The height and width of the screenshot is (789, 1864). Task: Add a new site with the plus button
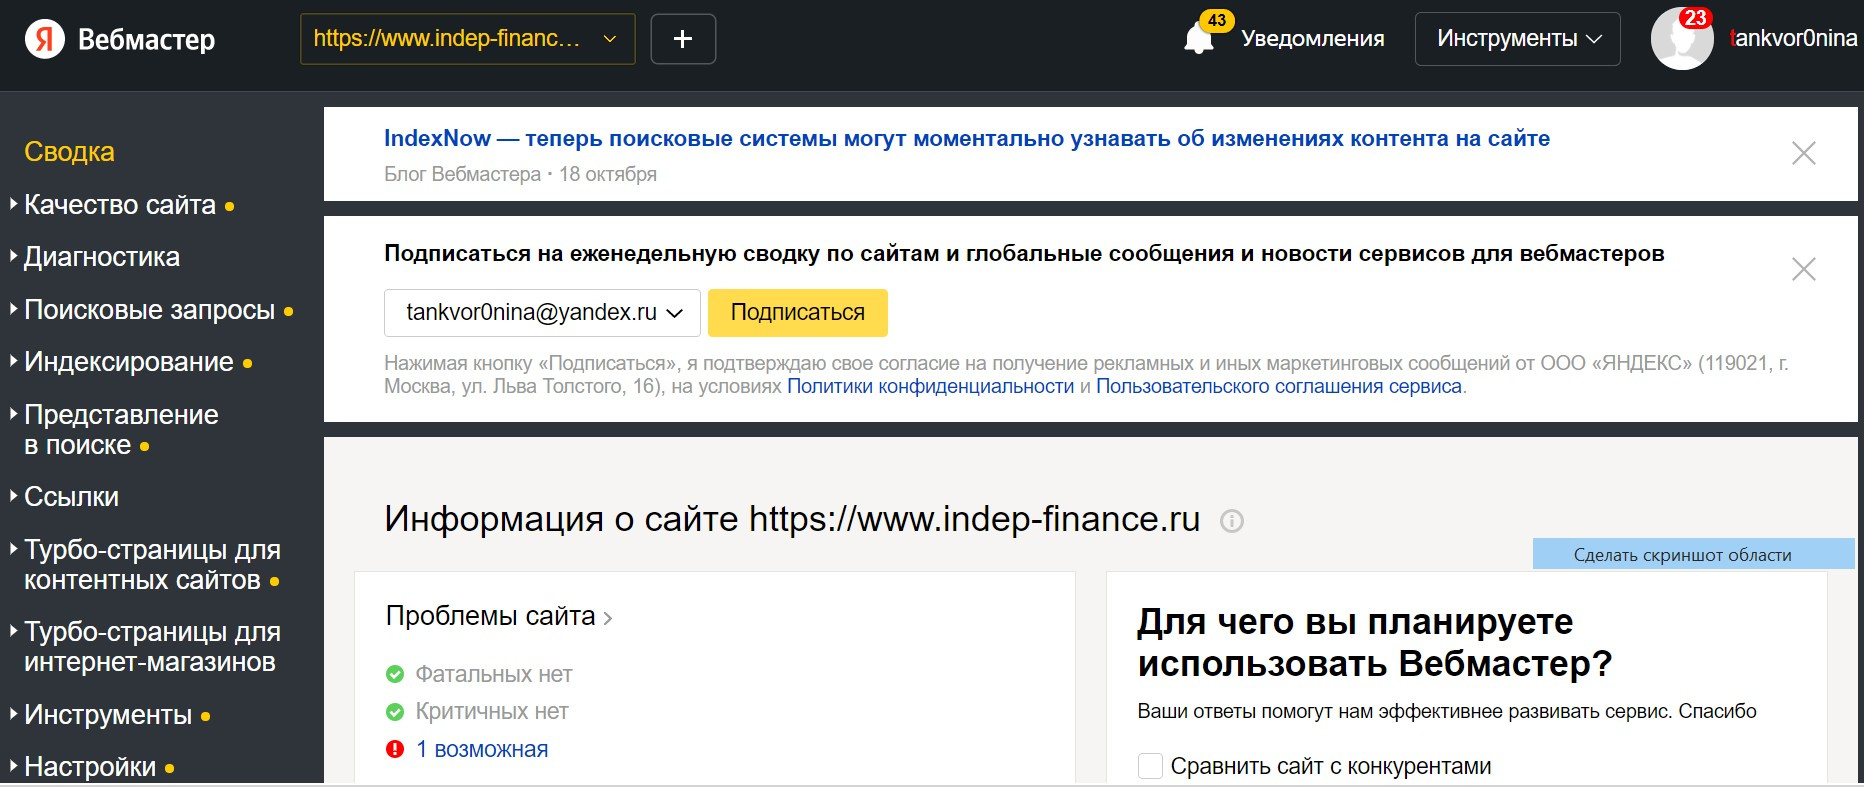[x=683, y=39]
